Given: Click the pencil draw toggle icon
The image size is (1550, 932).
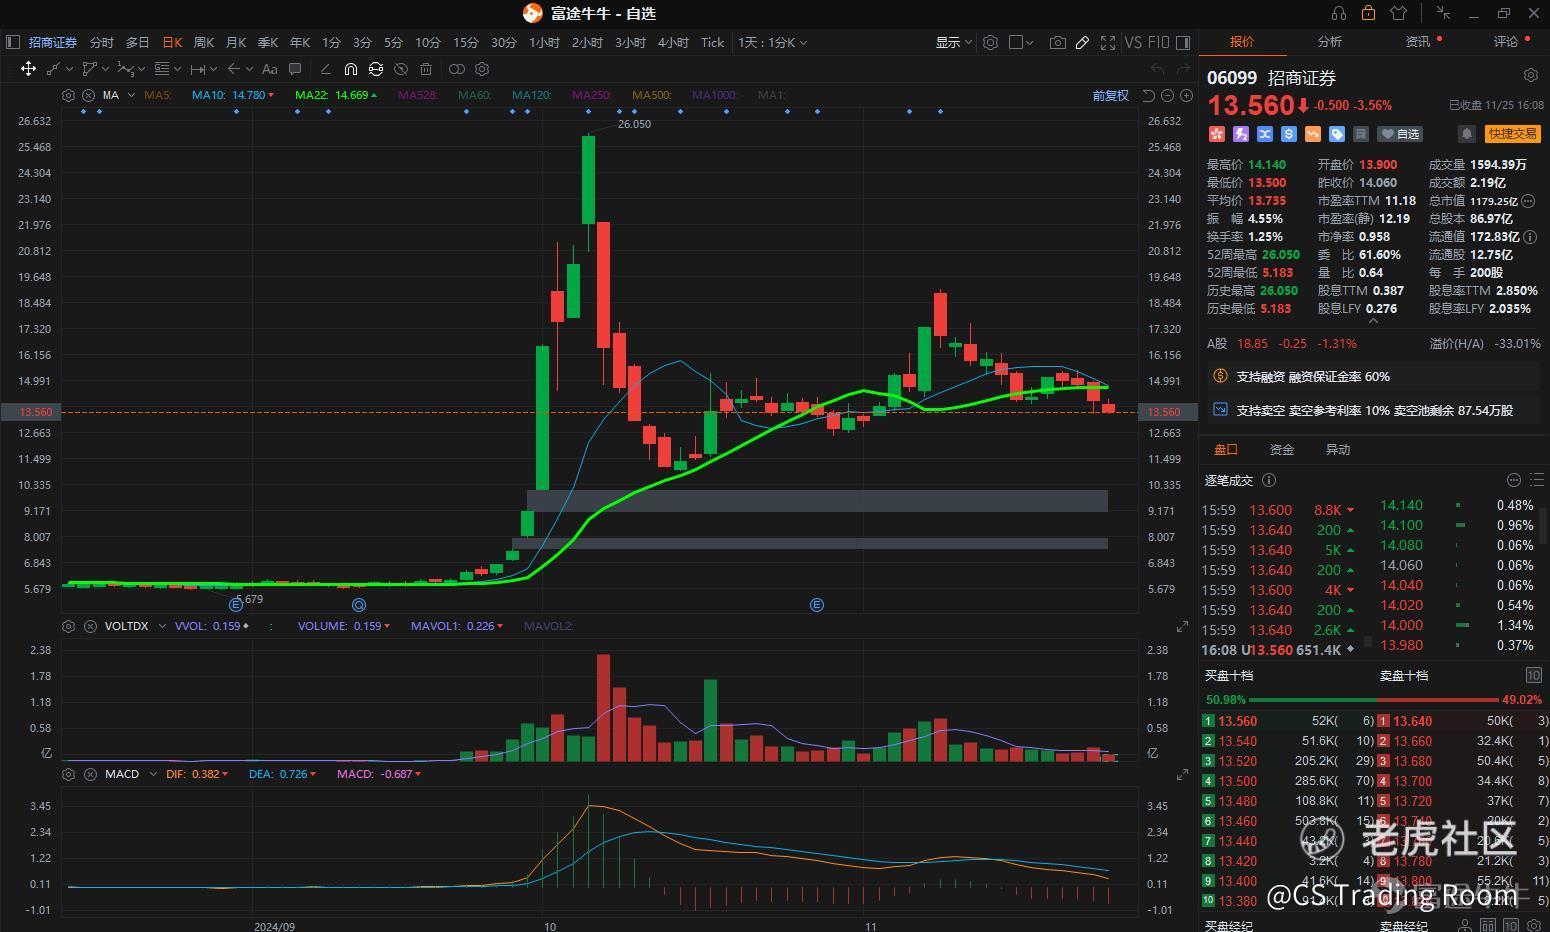Looking at the screenshot, I should coord(1082,42).
